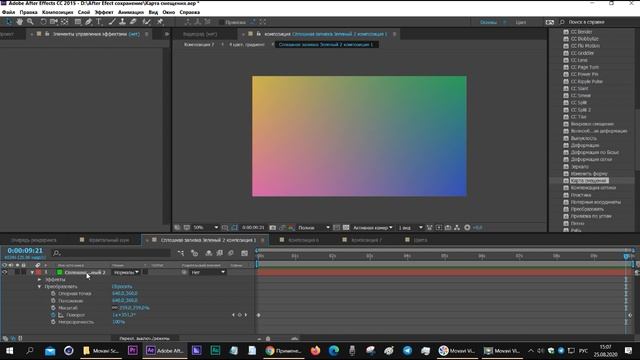This screenshot has width=640, height=360.
Task: Click the Toggle Switches / Modes button
Action: pyautogui.click(x=144, y=338)
